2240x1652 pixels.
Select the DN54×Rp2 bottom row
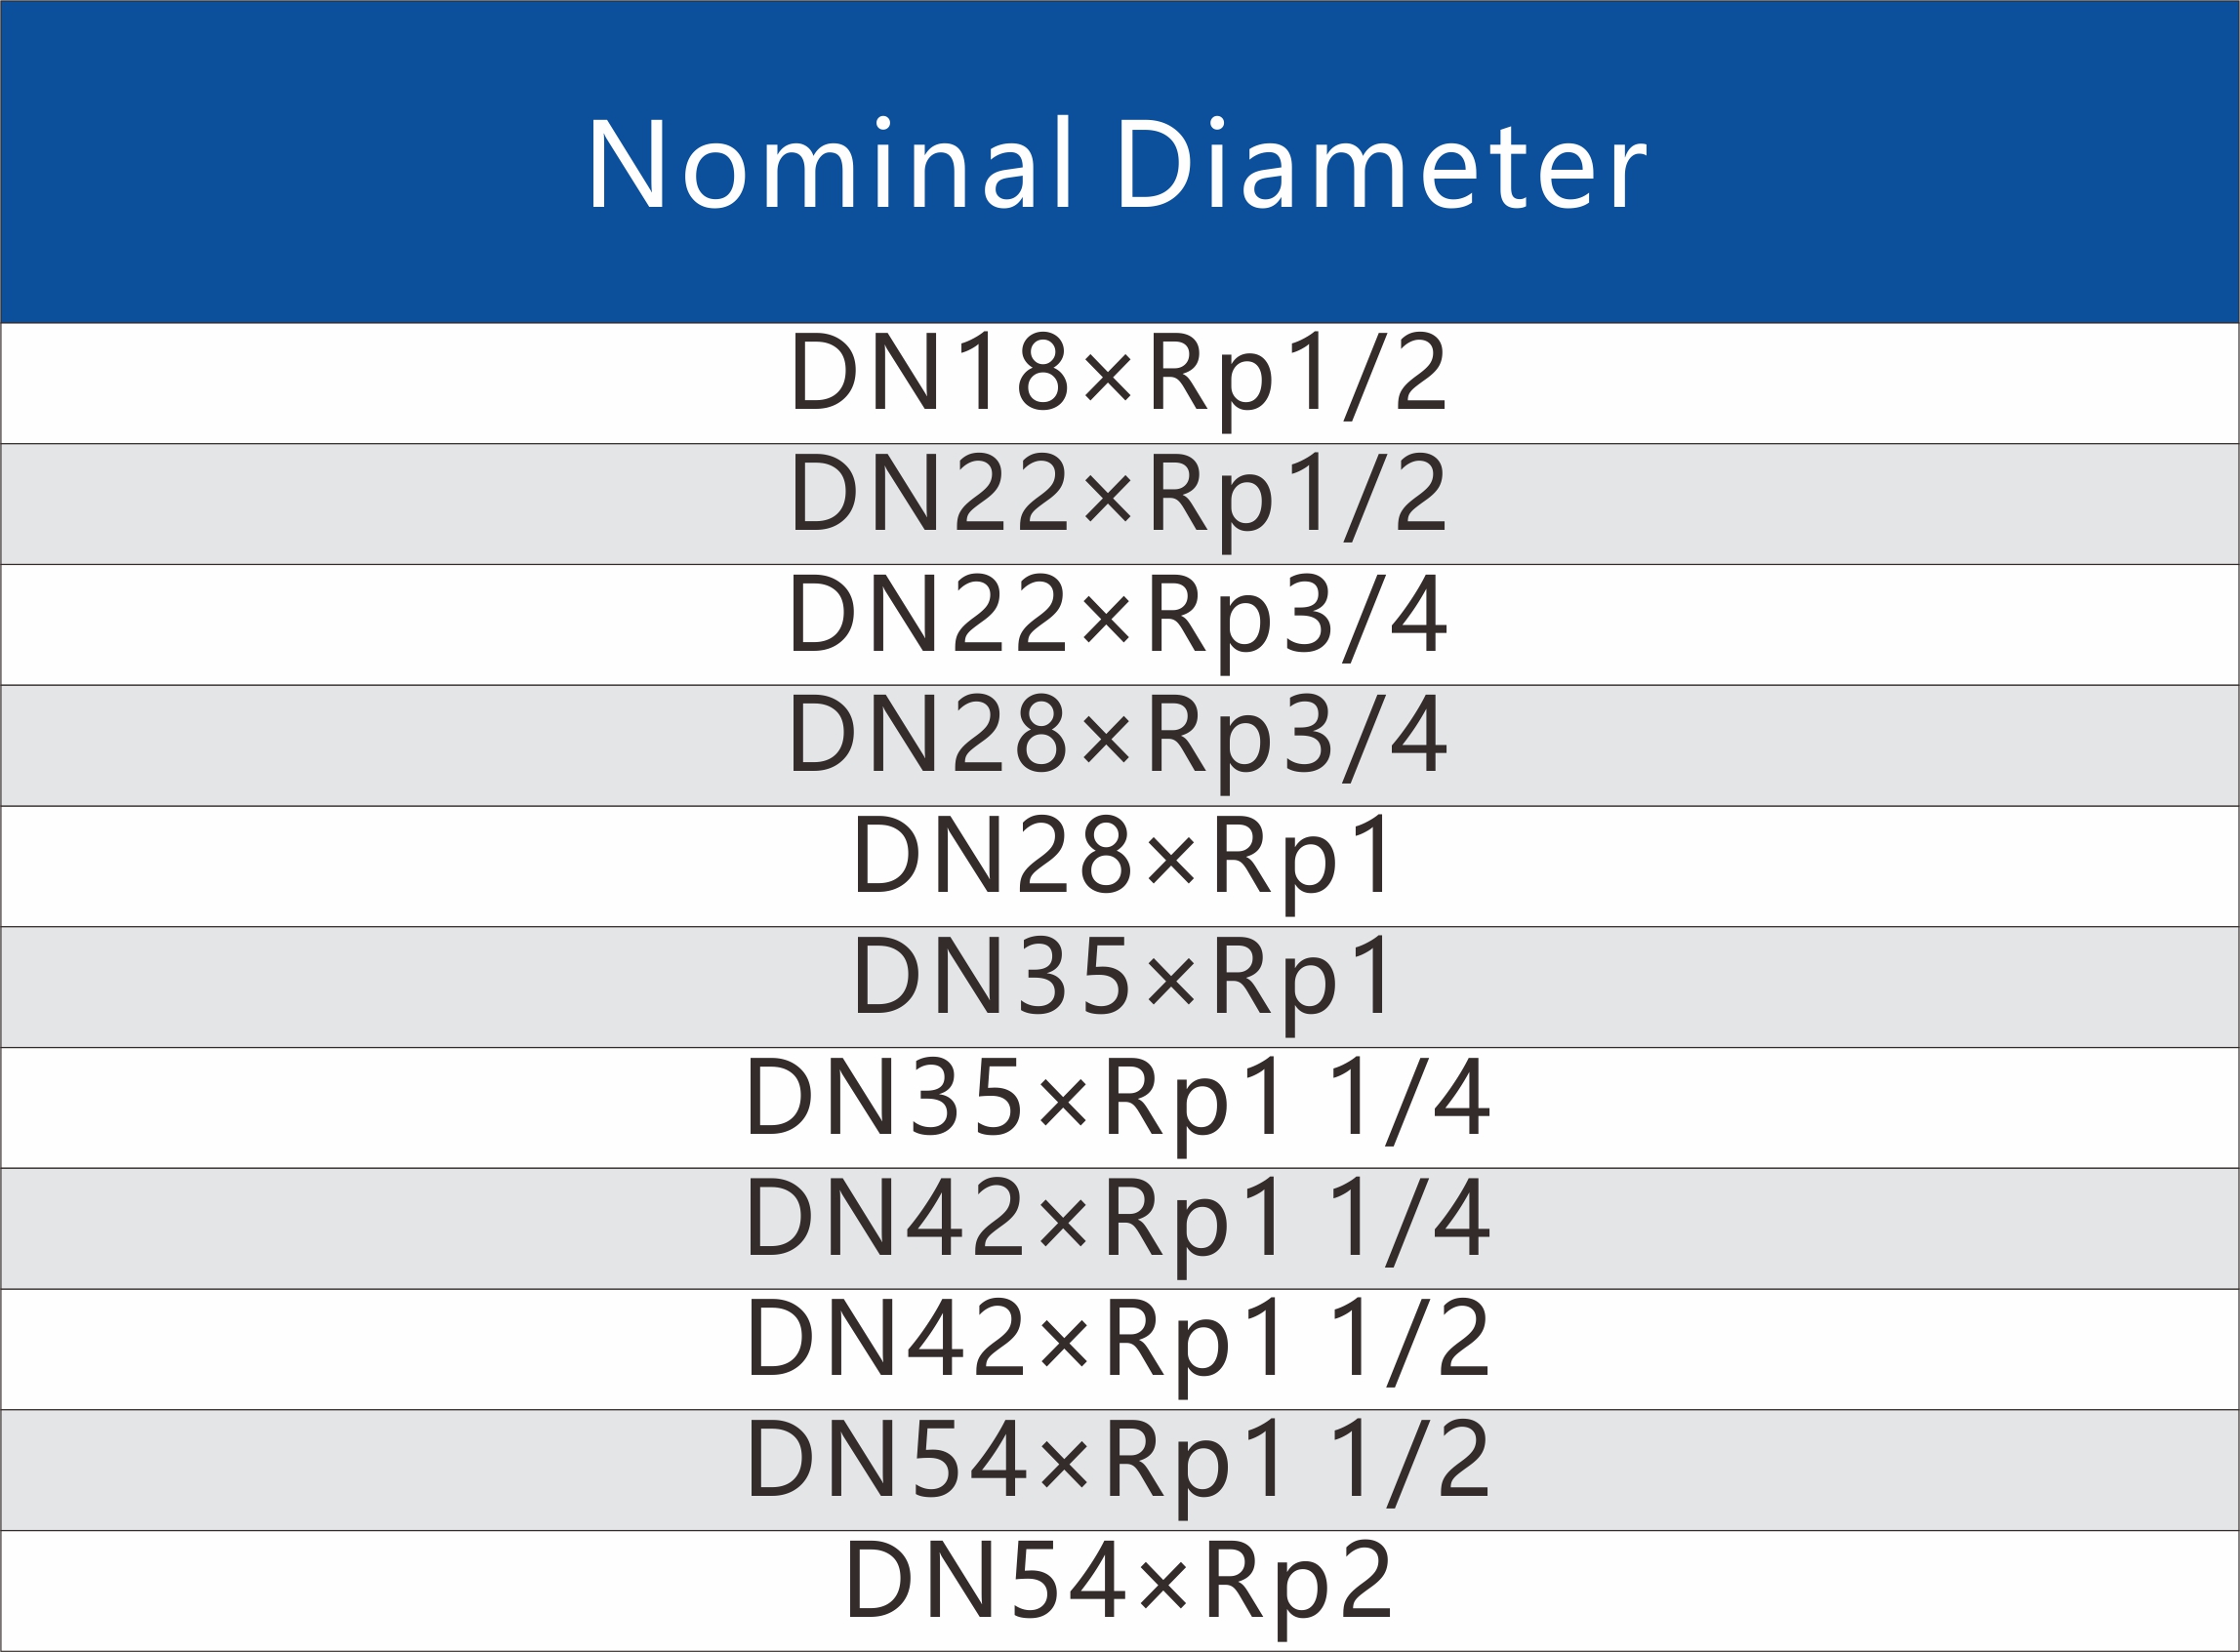pos(1120,1592)
